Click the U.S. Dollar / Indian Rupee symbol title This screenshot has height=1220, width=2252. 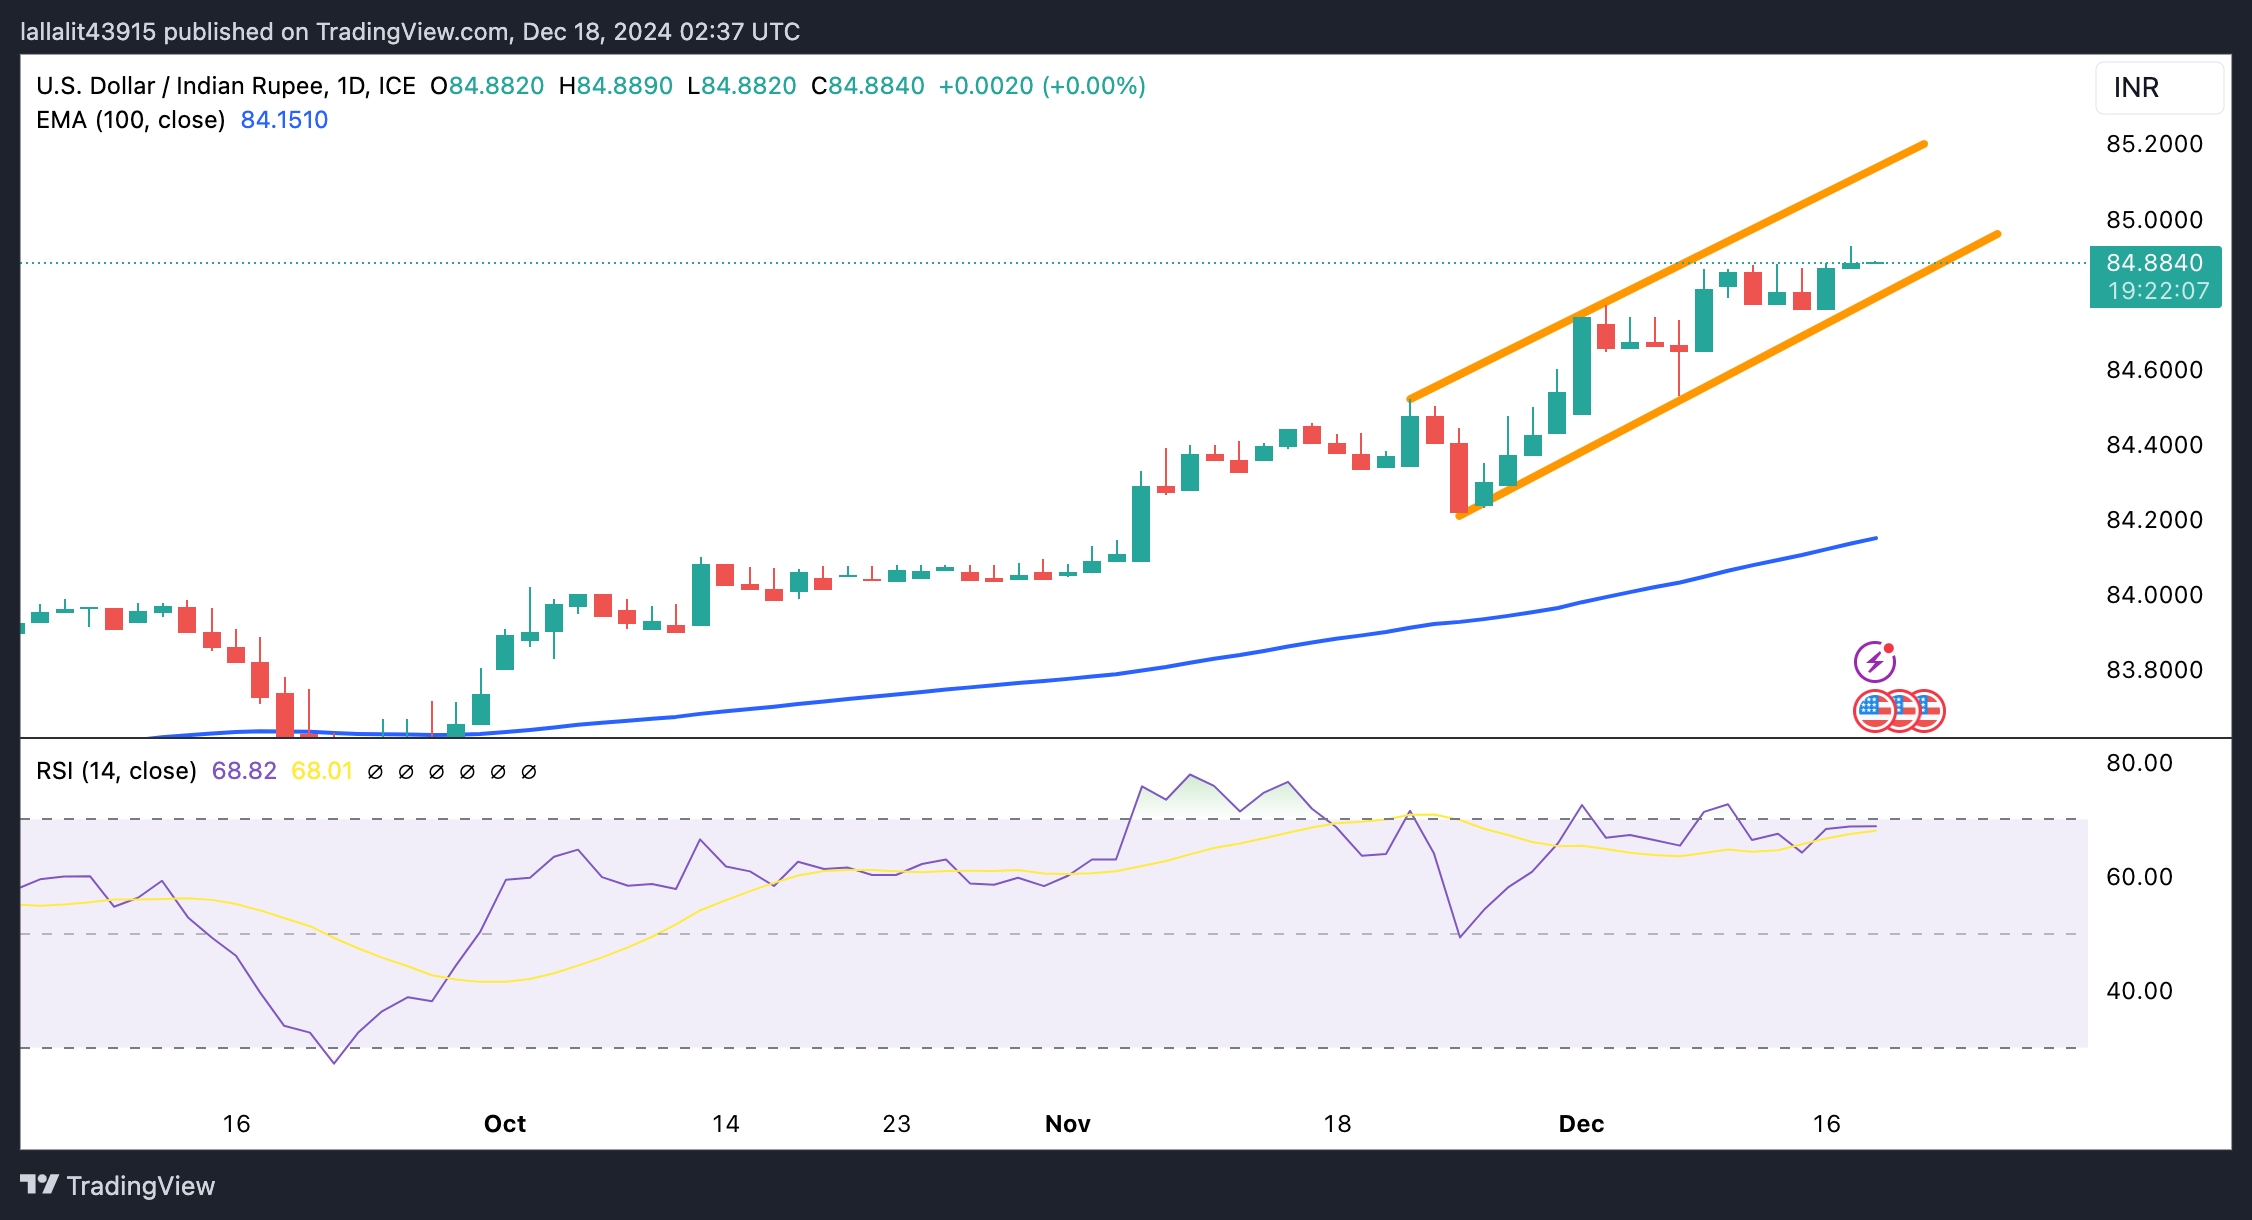tap(180, 86)
